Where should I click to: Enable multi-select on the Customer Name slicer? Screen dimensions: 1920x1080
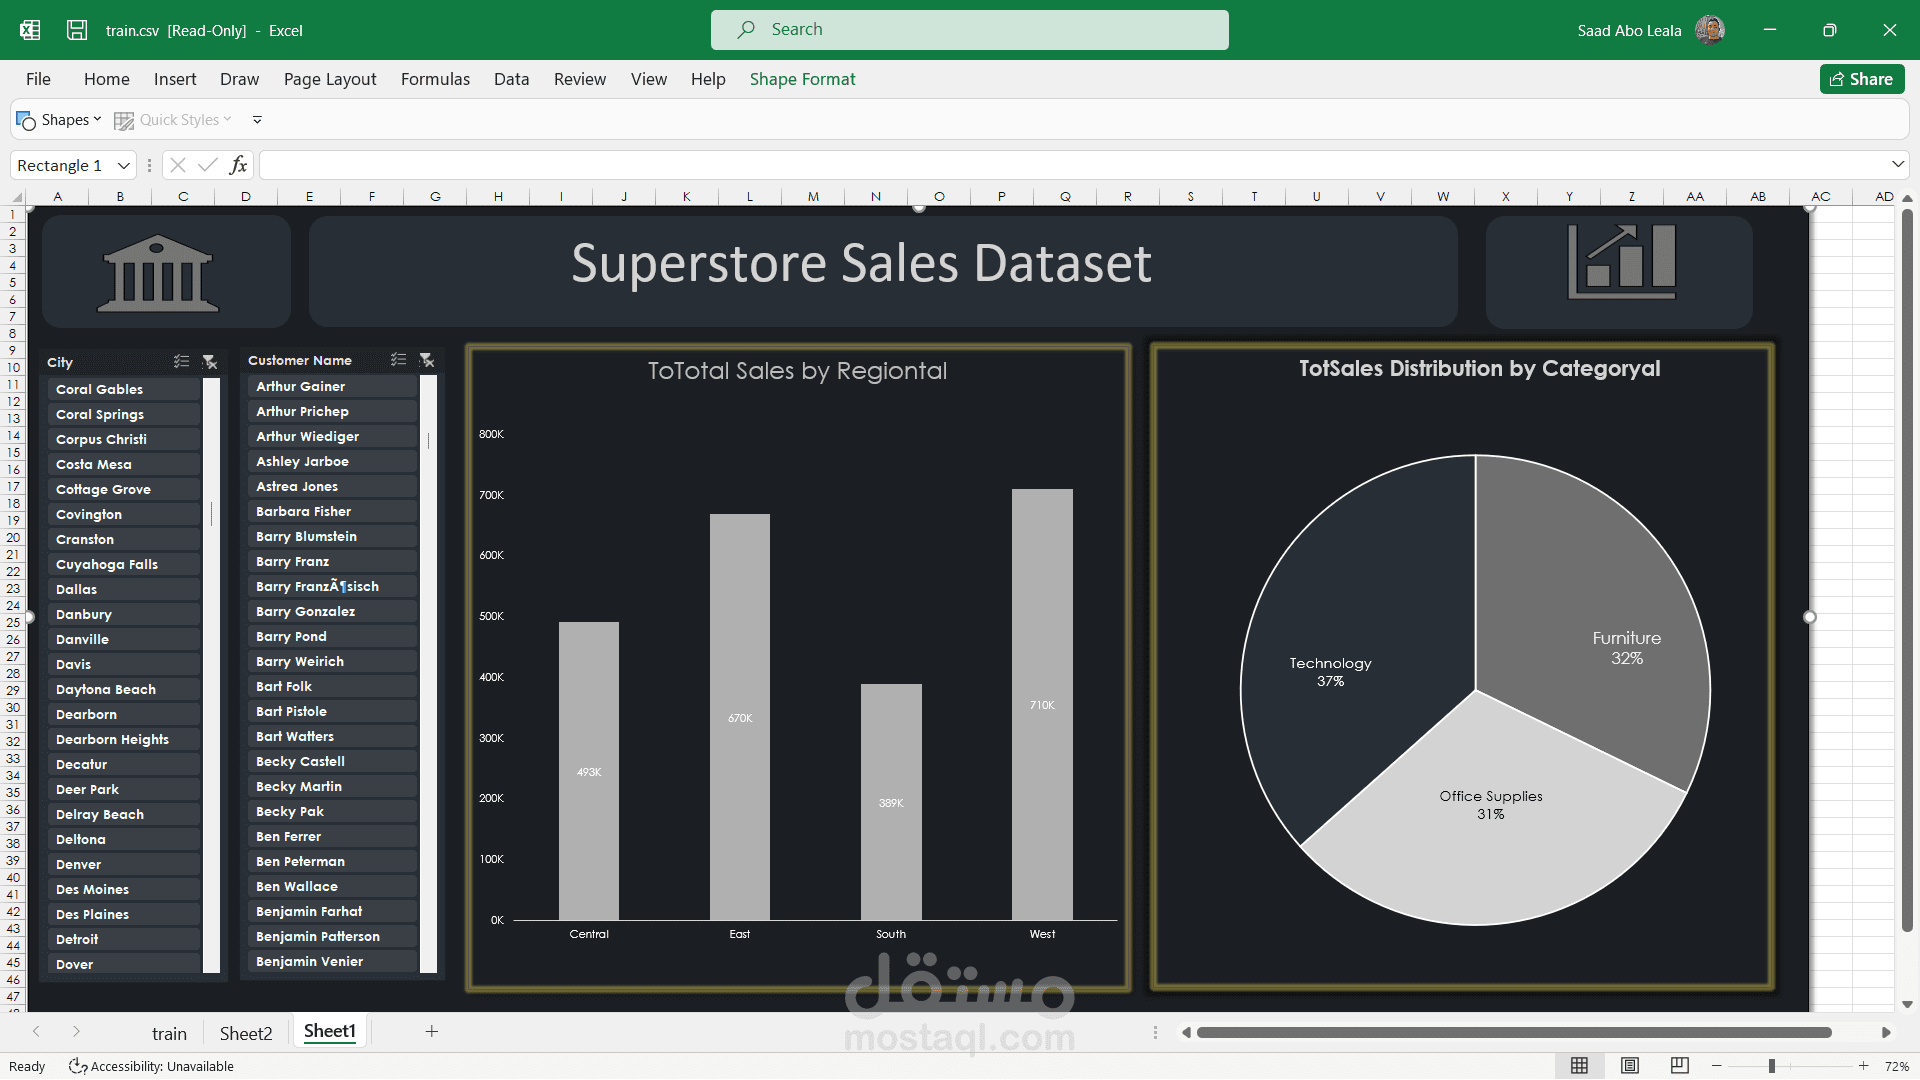click(398, 360)
